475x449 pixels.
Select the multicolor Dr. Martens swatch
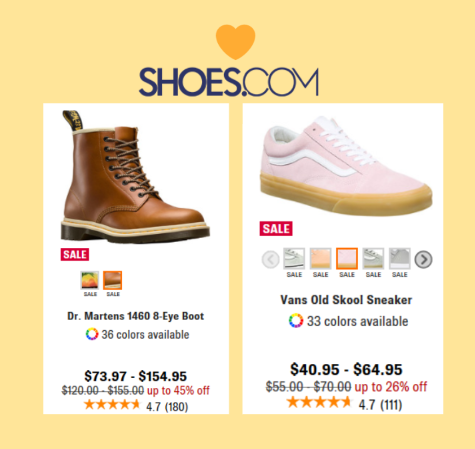pyautogui.click(x=90, y=280)
